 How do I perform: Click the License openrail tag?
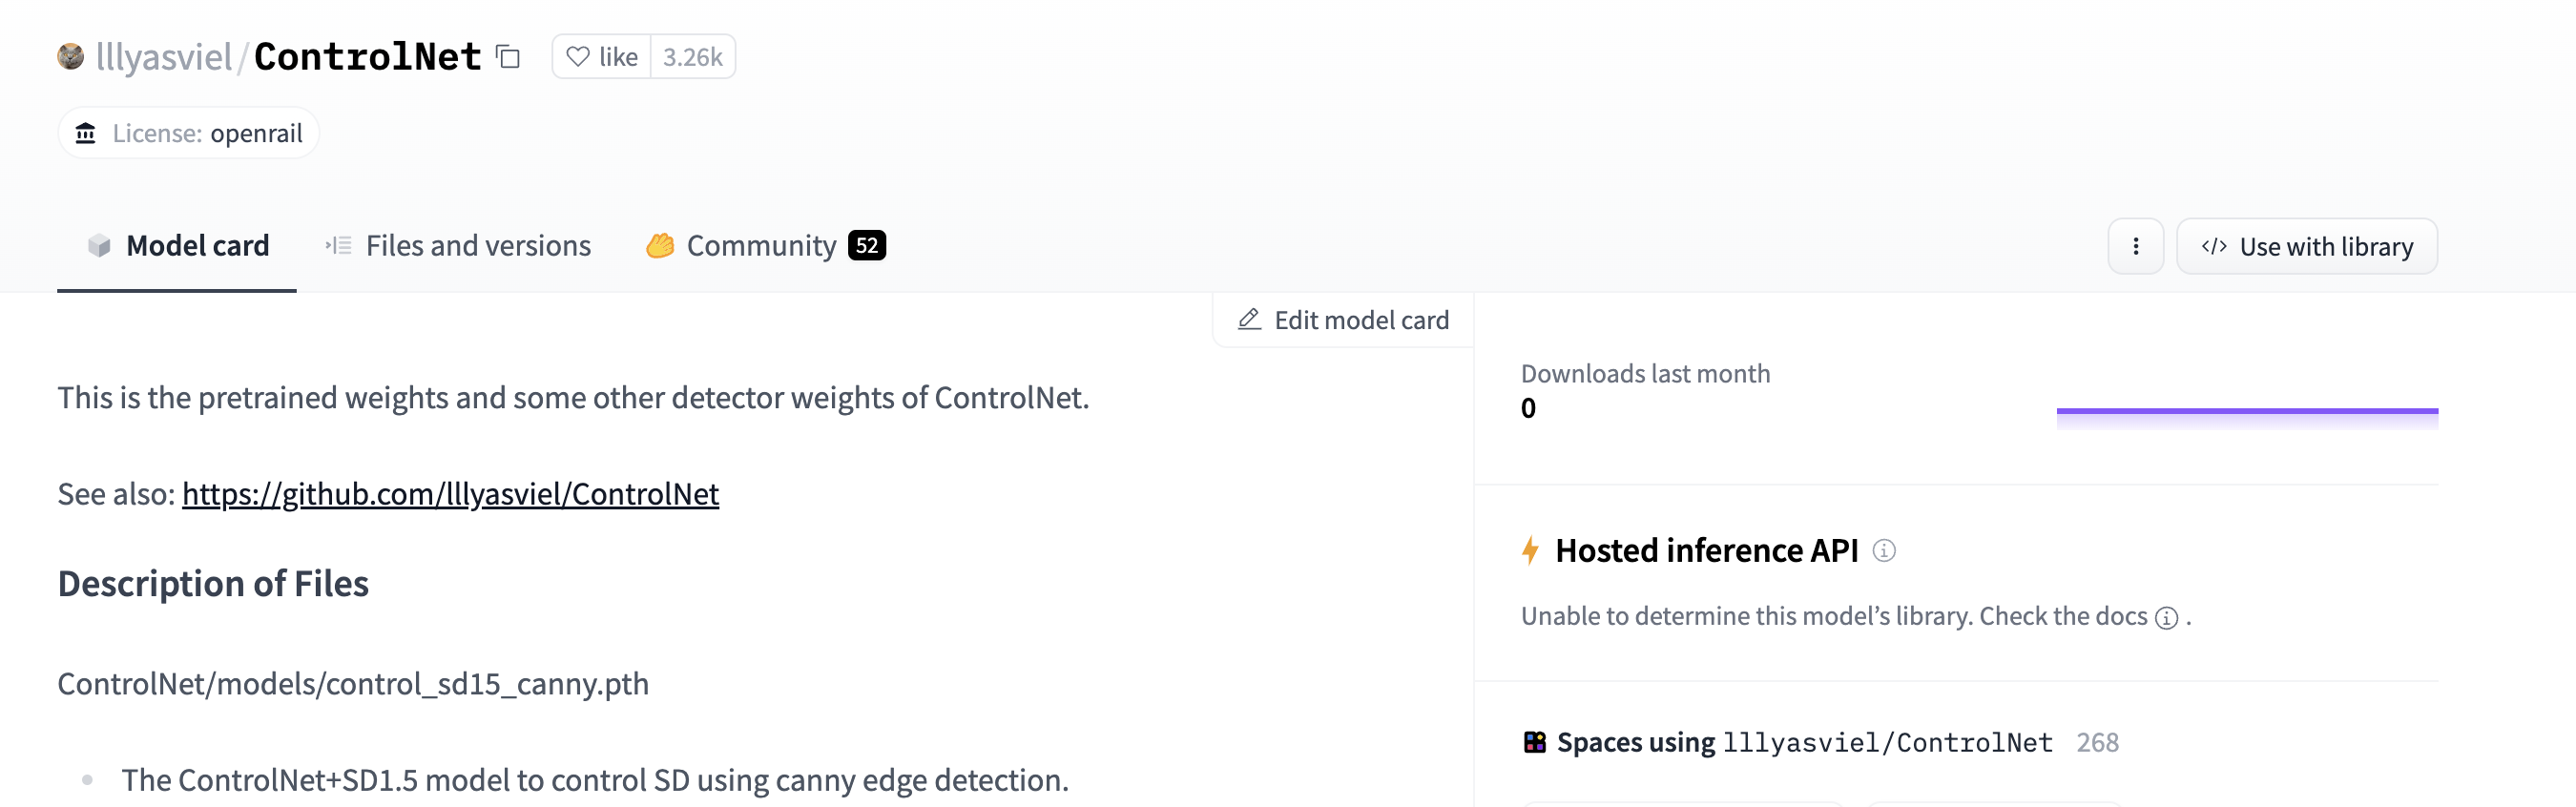coord(189,133)
